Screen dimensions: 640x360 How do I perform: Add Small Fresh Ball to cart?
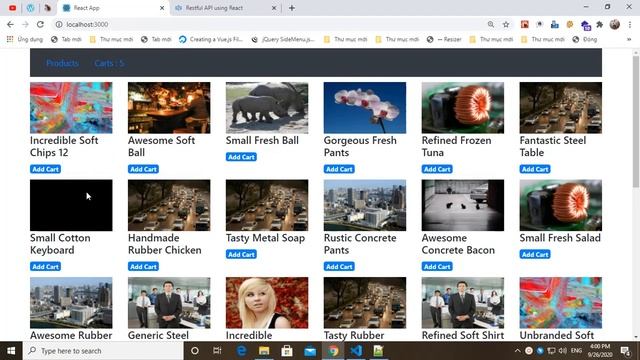[x=241, y=157]
